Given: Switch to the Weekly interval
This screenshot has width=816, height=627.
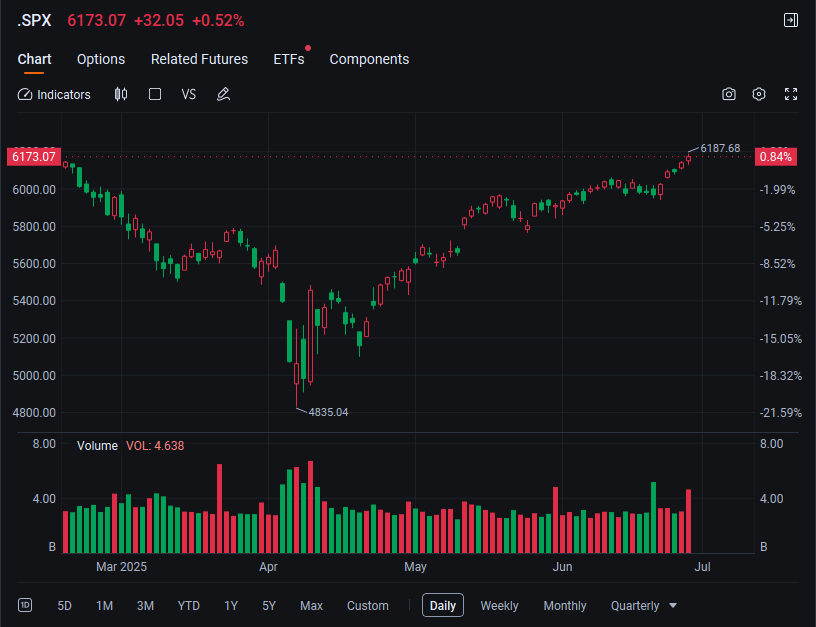Looking at the screenshot, I should [x=499, y=606].
